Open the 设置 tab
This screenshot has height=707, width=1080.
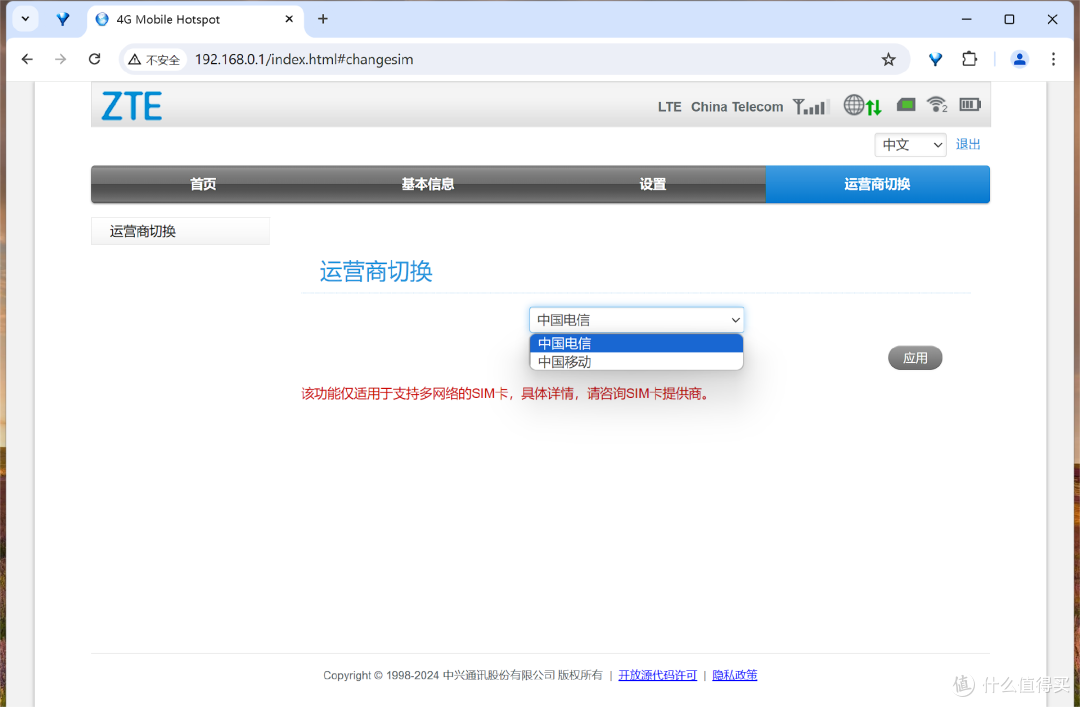652,184
